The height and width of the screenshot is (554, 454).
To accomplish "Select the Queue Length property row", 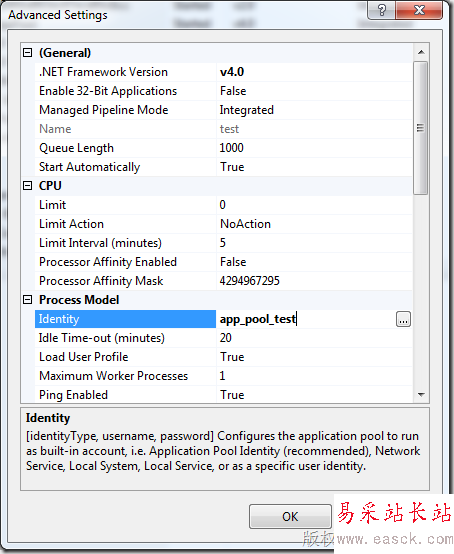I will 223,148.
